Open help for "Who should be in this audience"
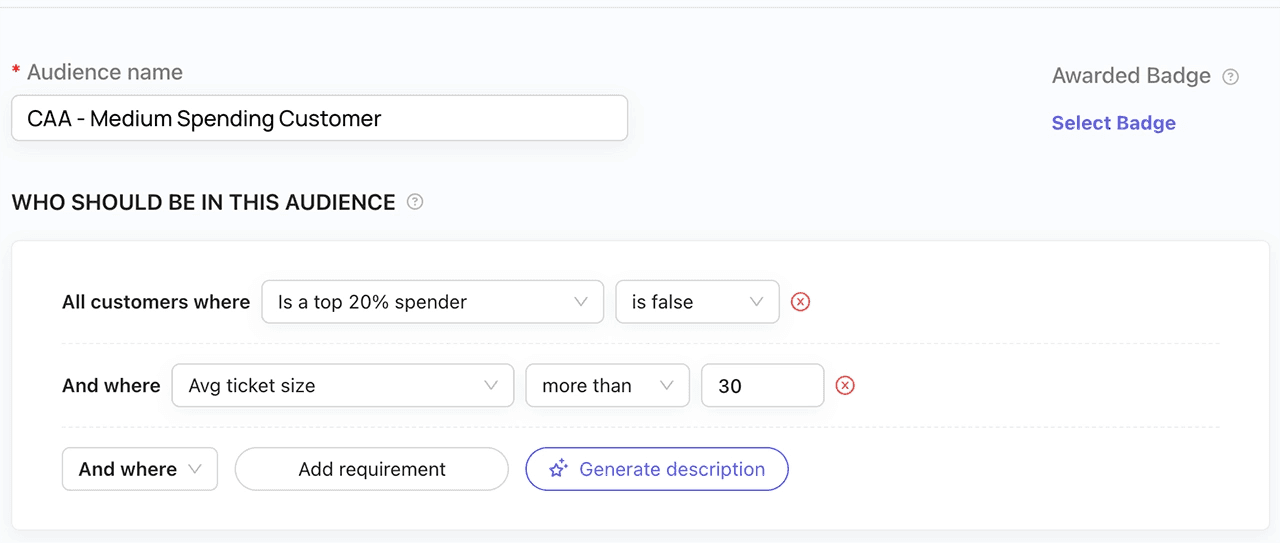The width and height of the screenshot is (1280, 543). 415,202
